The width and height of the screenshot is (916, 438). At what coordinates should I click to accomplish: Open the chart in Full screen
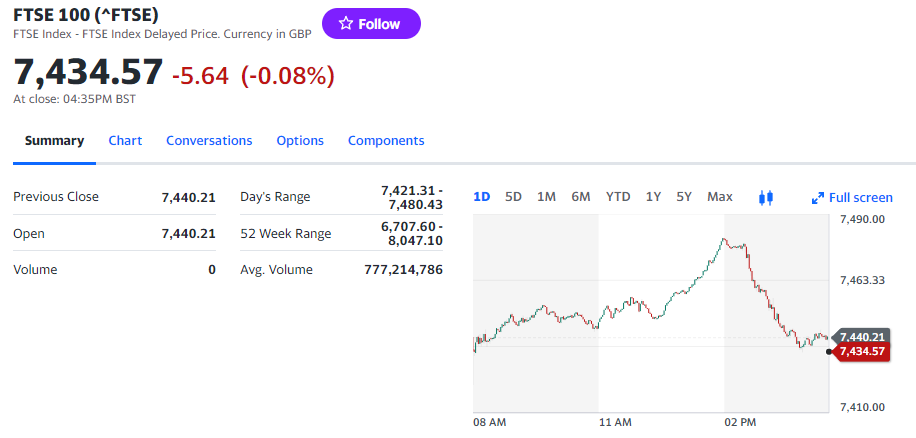coord(852,198)
